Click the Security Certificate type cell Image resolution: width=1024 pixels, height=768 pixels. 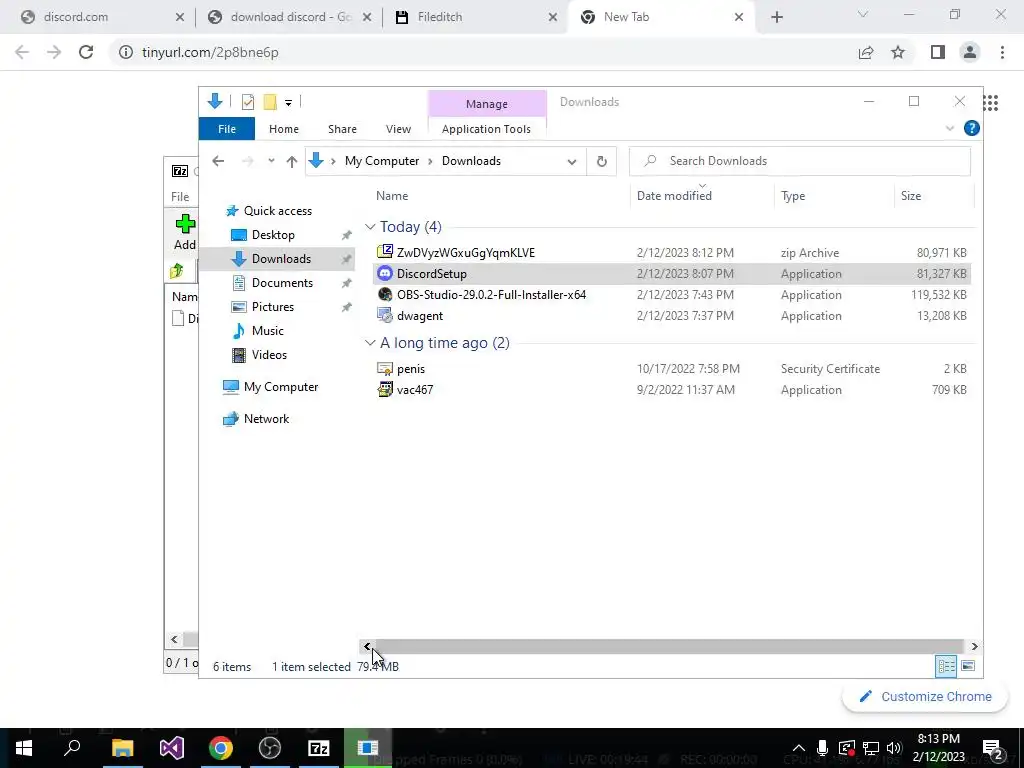[830, 369]
